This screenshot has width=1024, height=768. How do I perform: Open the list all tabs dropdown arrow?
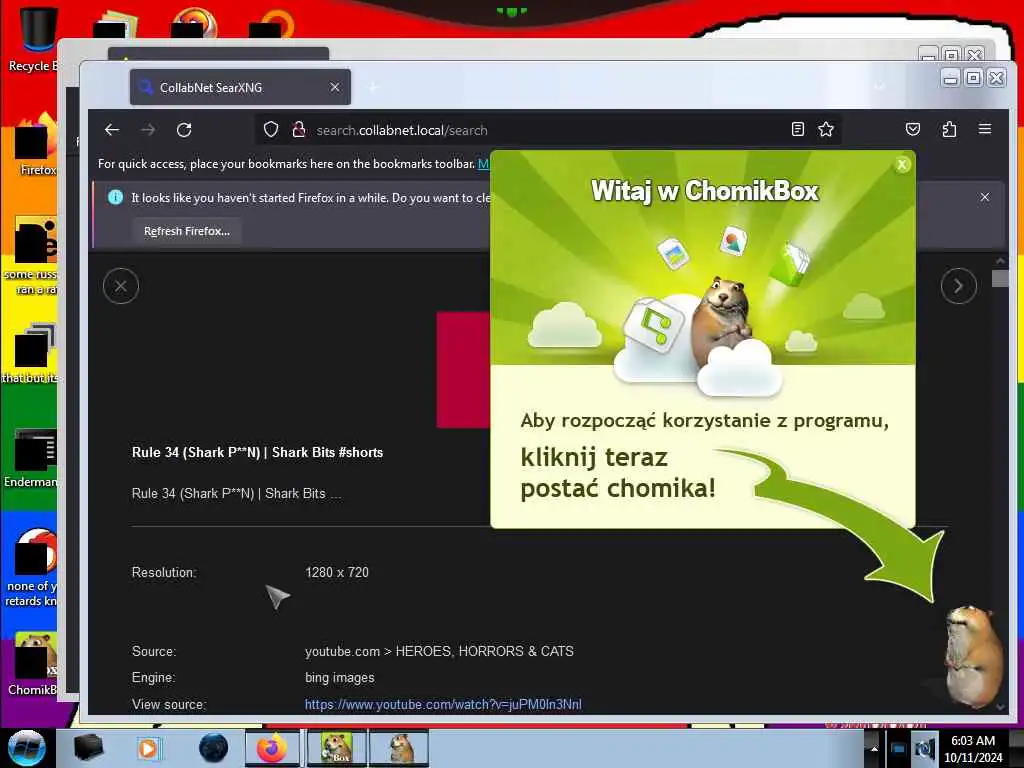[880, 86]
